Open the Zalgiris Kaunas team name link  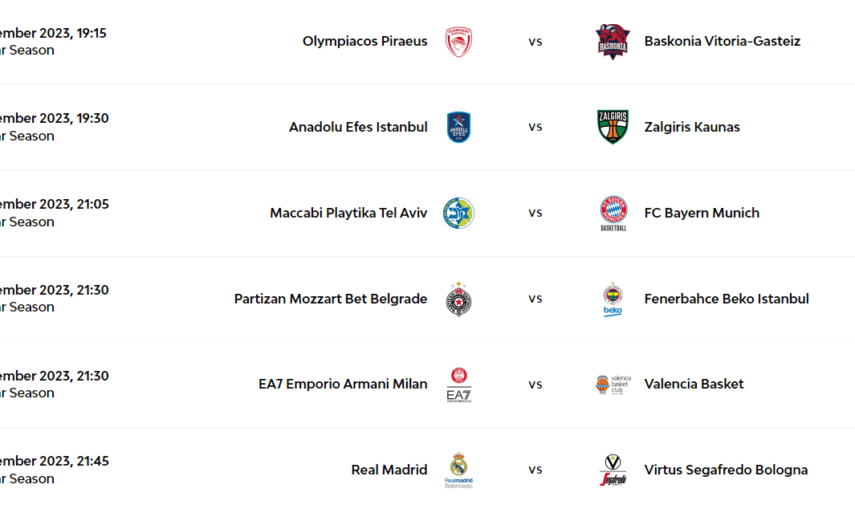click(x=692, y=127)
